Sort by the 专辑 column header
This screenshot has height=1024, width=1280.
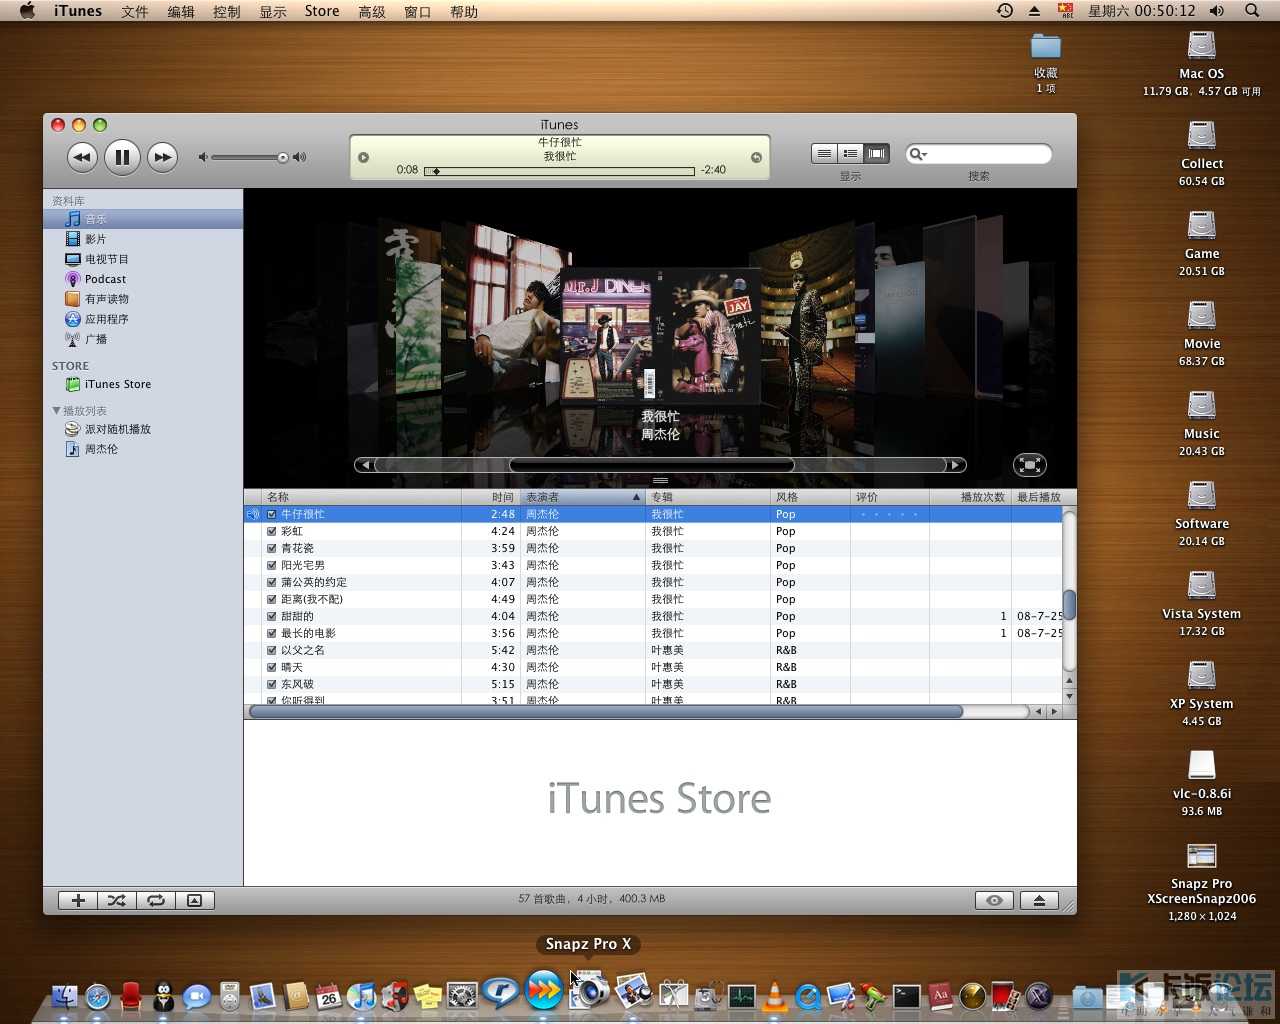pos(707,497)
